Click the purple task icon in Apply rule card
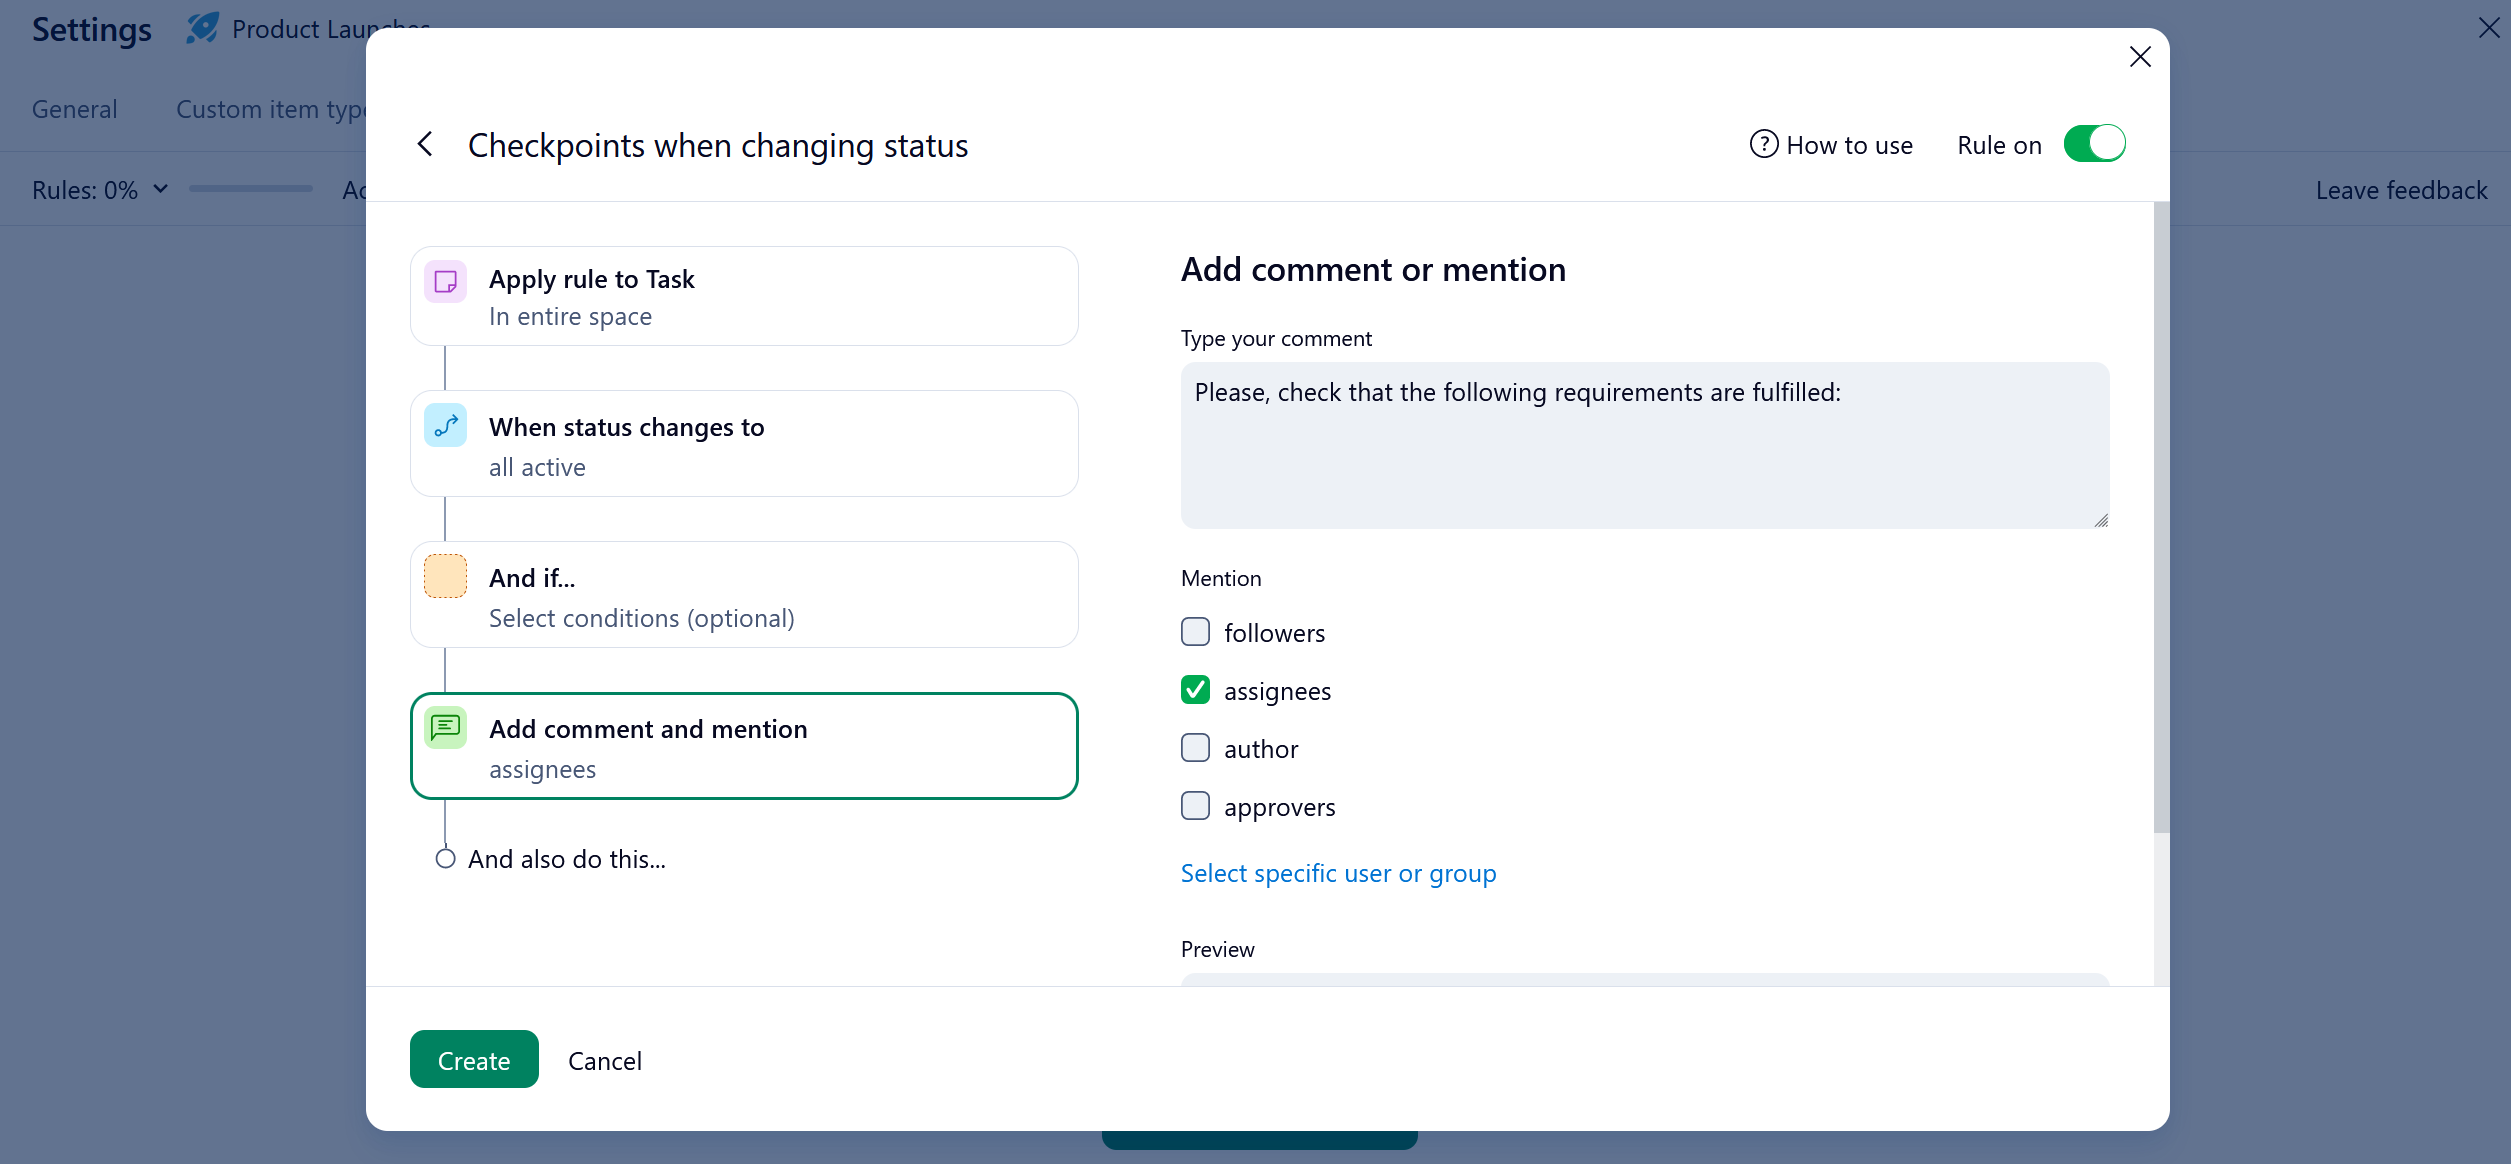 (x=445, y=281)
